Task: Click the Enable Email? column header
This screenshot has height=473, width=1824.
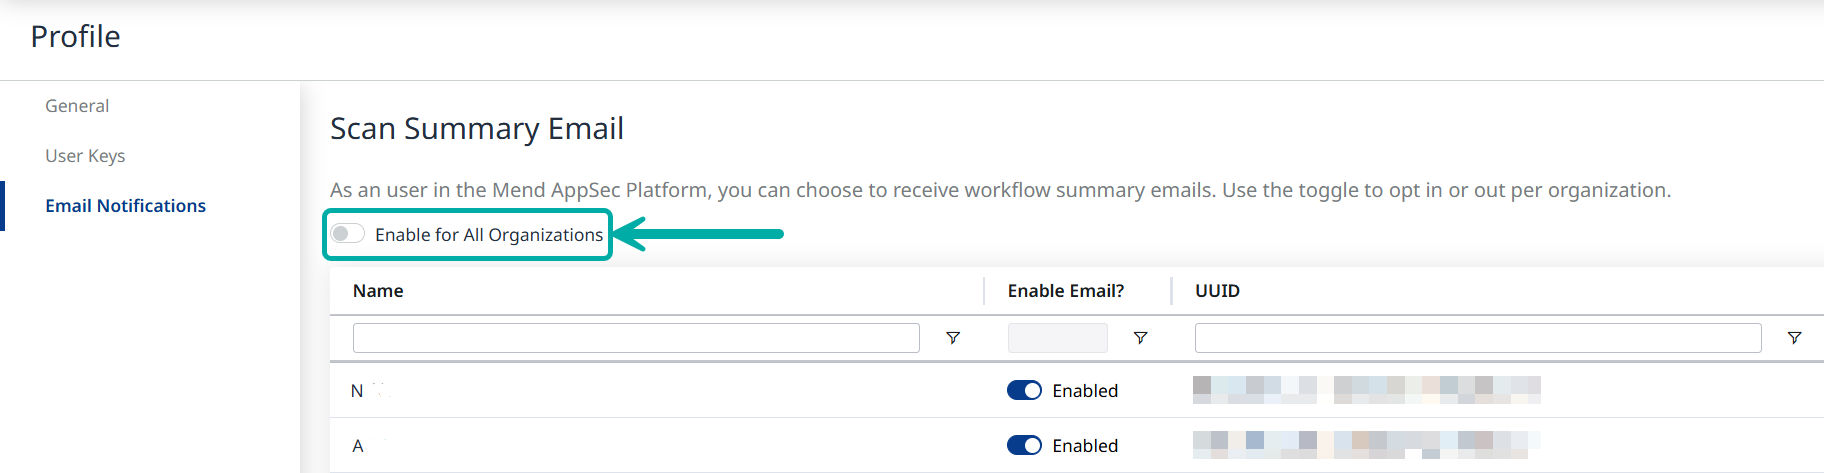Action: point(1065,291)
